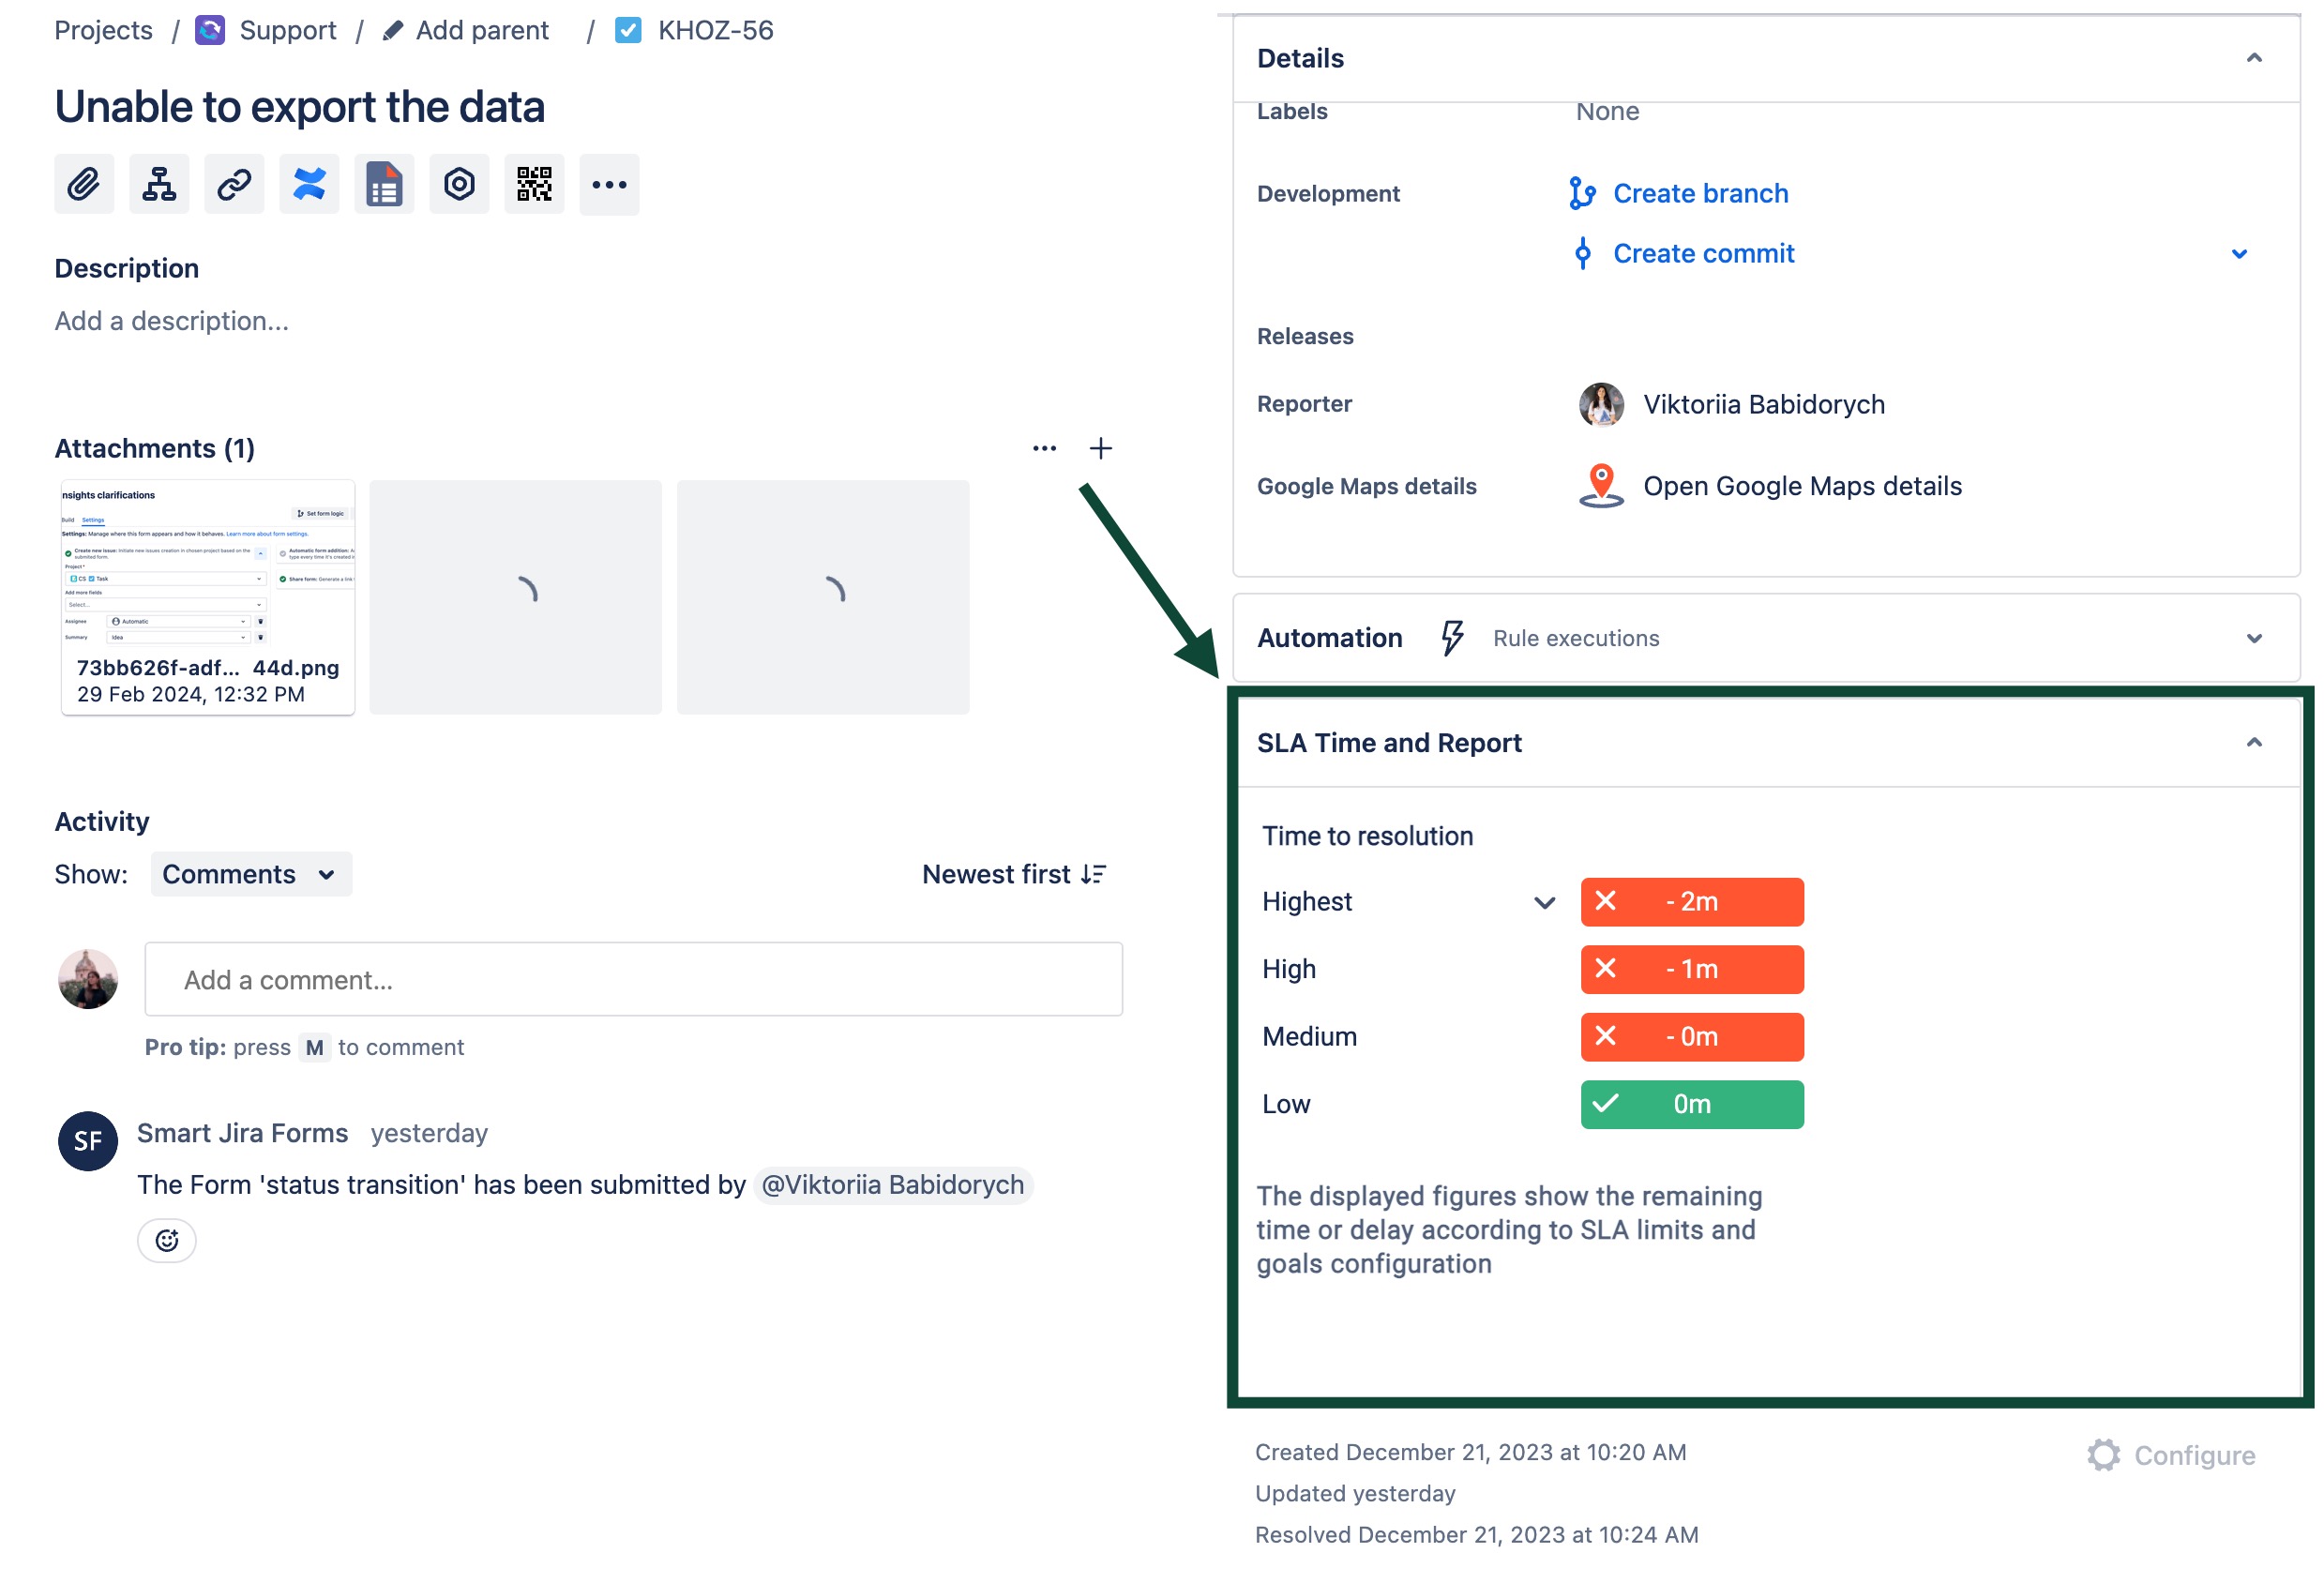
Task: Collapse the SLA Time and Report panel
Action: click(2253, 742)
